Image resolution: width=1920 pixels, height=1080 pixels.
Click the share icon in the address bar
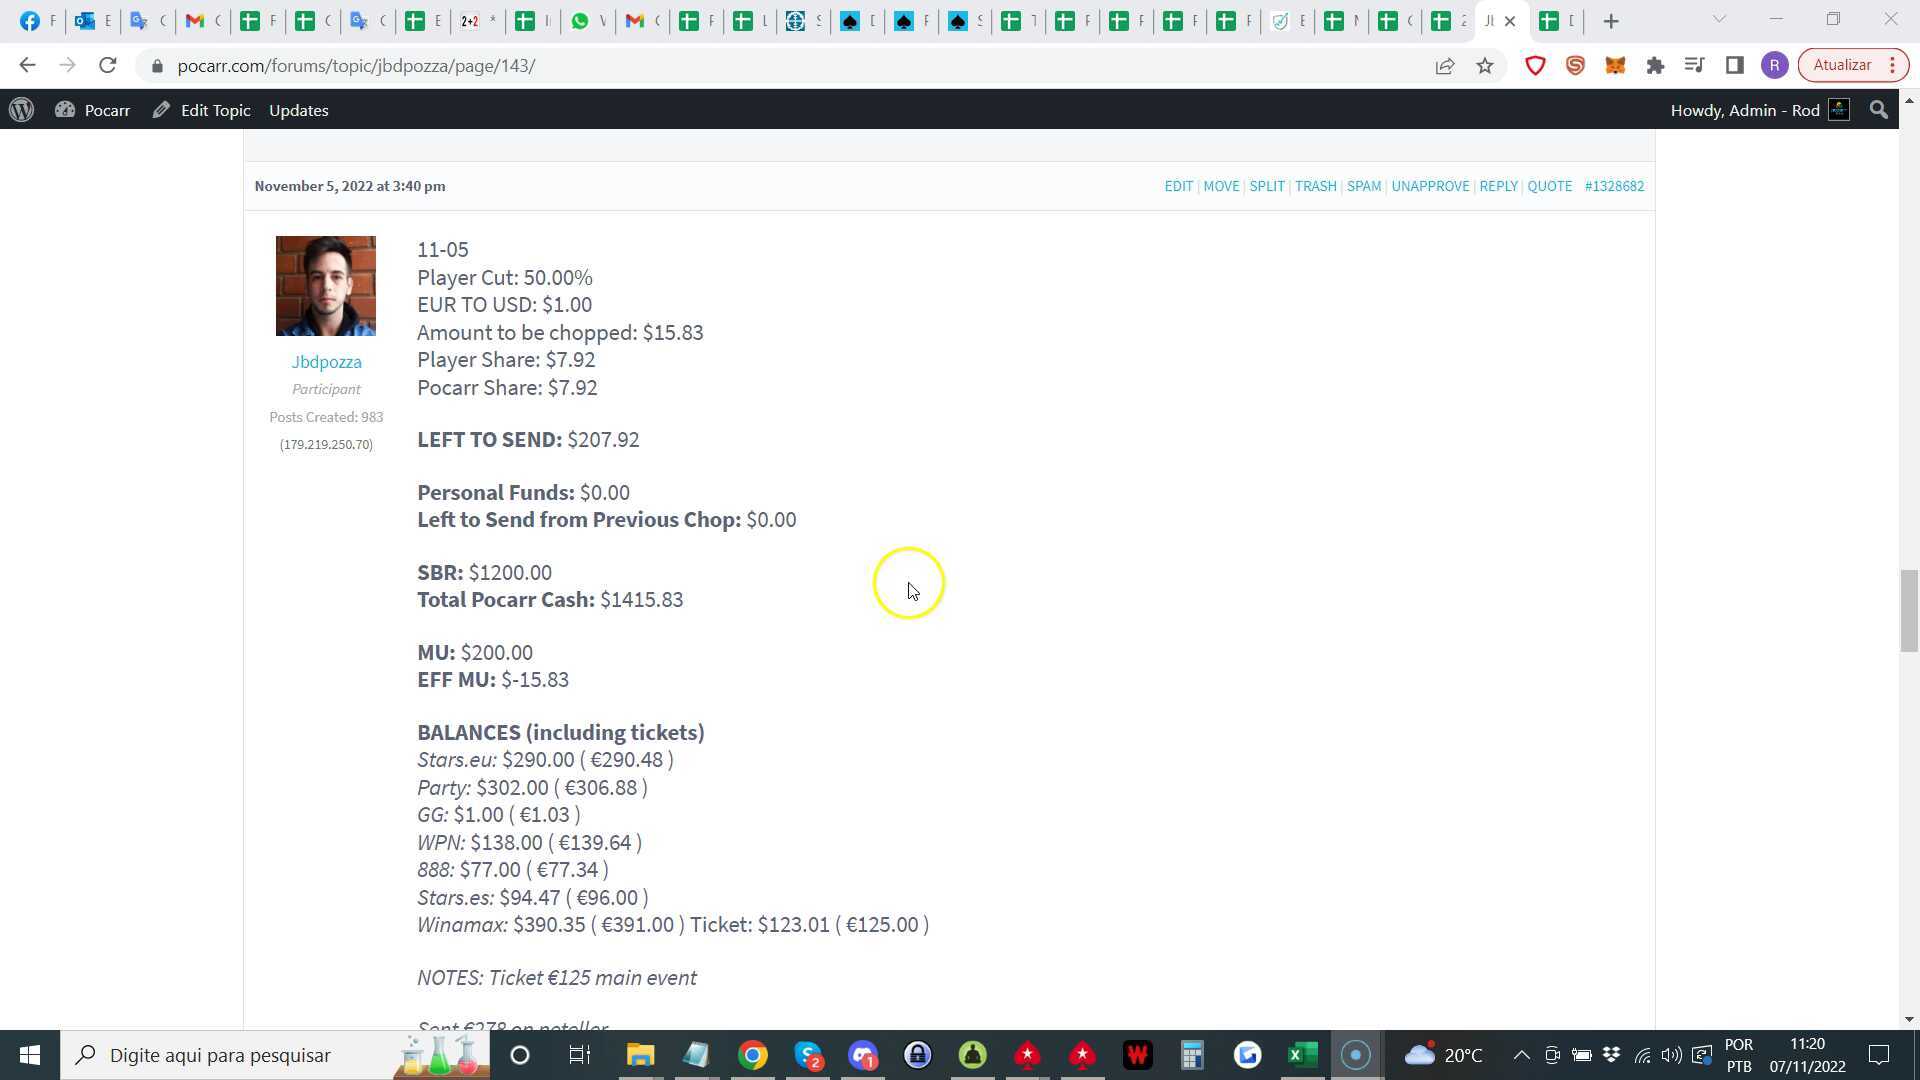(x=1444, y=65)
